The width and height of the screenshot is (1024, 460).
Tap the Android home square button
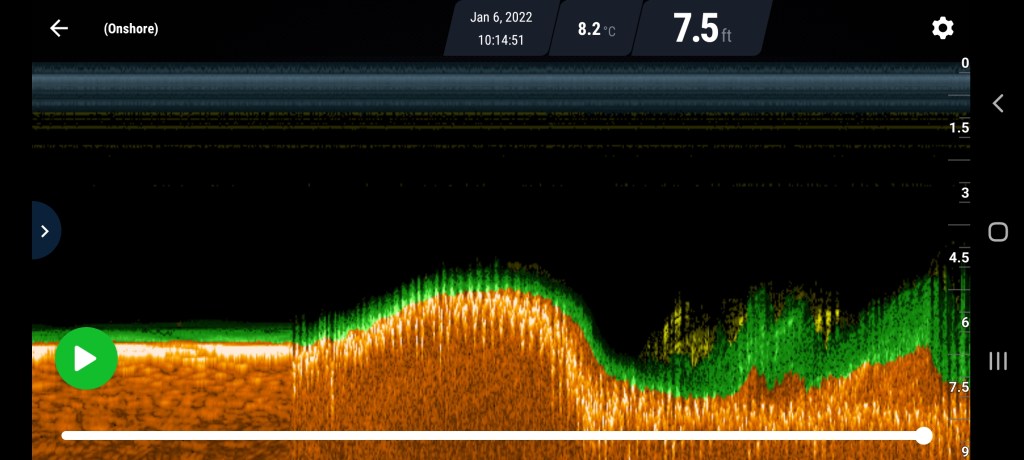997,232
